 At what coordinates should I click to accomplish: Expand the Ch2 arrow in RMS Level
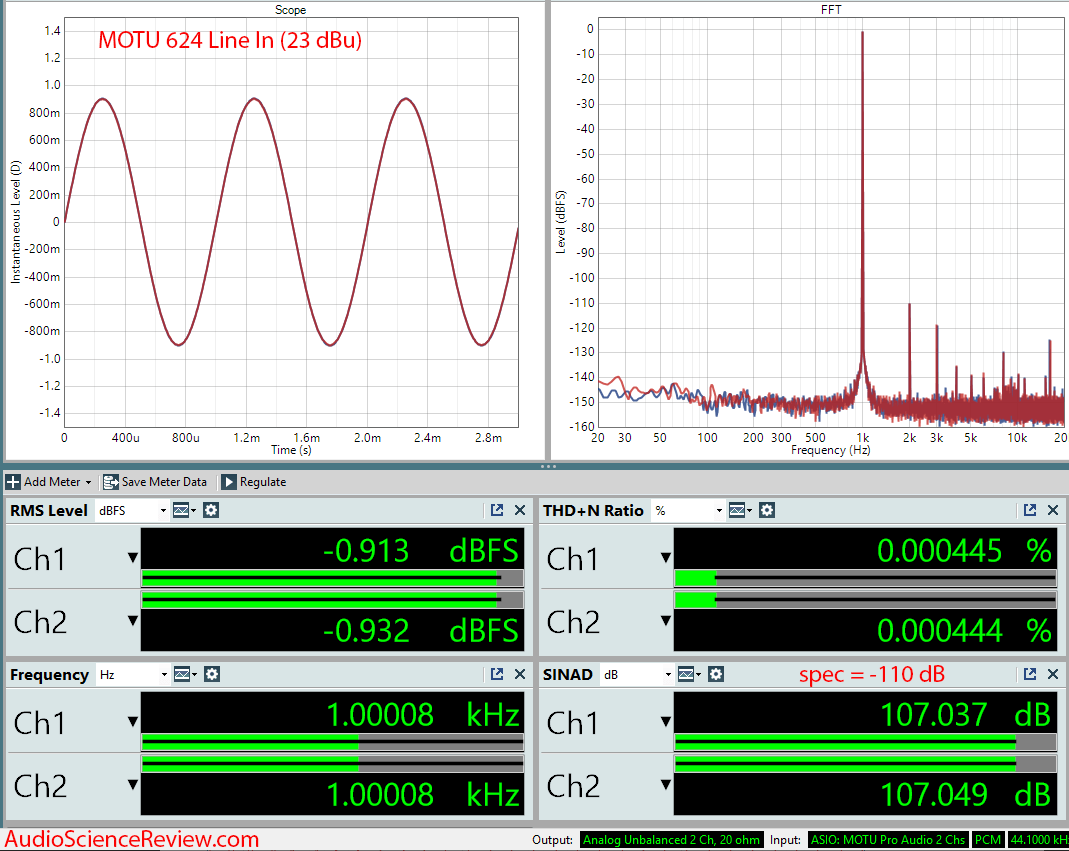[133, 621]
